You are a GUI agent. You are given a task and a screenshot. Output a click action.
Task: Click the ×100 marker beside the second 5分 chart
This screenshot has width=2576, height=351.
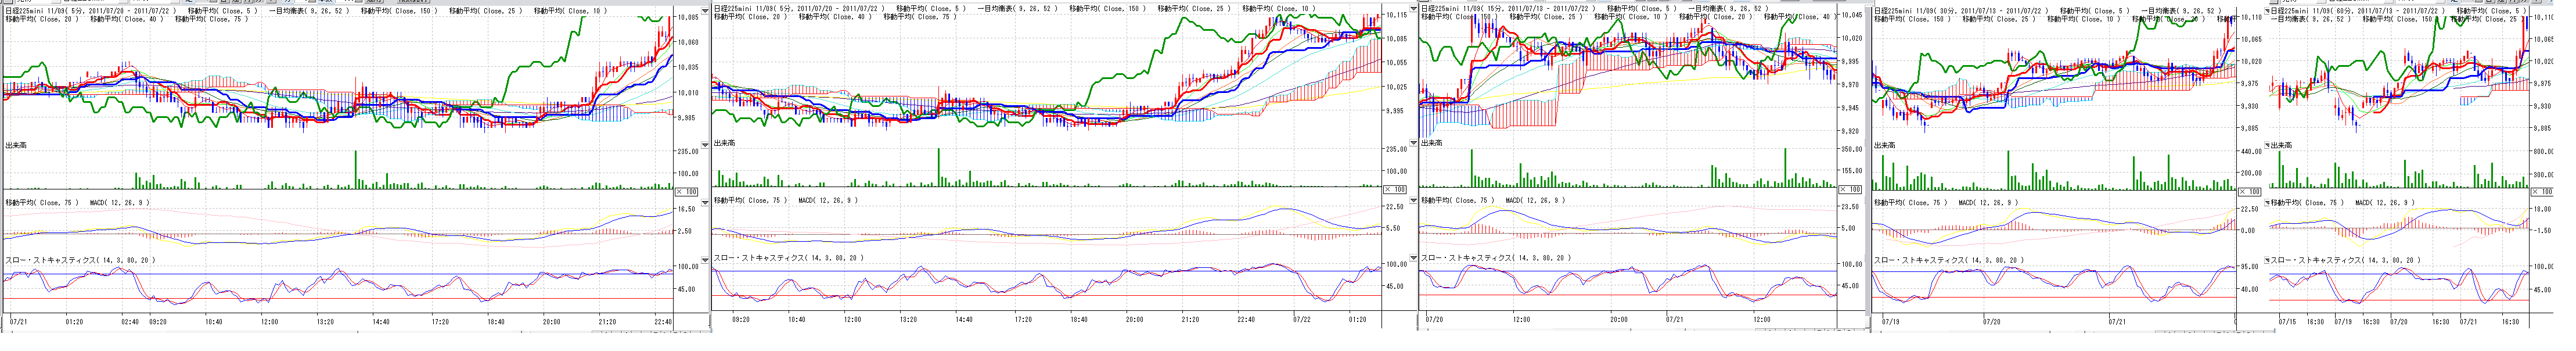pyautogui.click(x=1395, y=190)
